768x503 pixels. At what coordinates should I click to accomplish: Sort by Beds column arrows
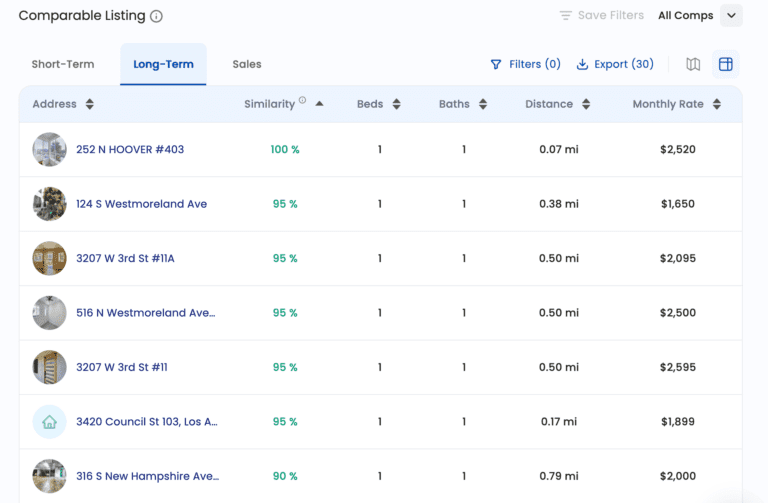click(396, 104)
